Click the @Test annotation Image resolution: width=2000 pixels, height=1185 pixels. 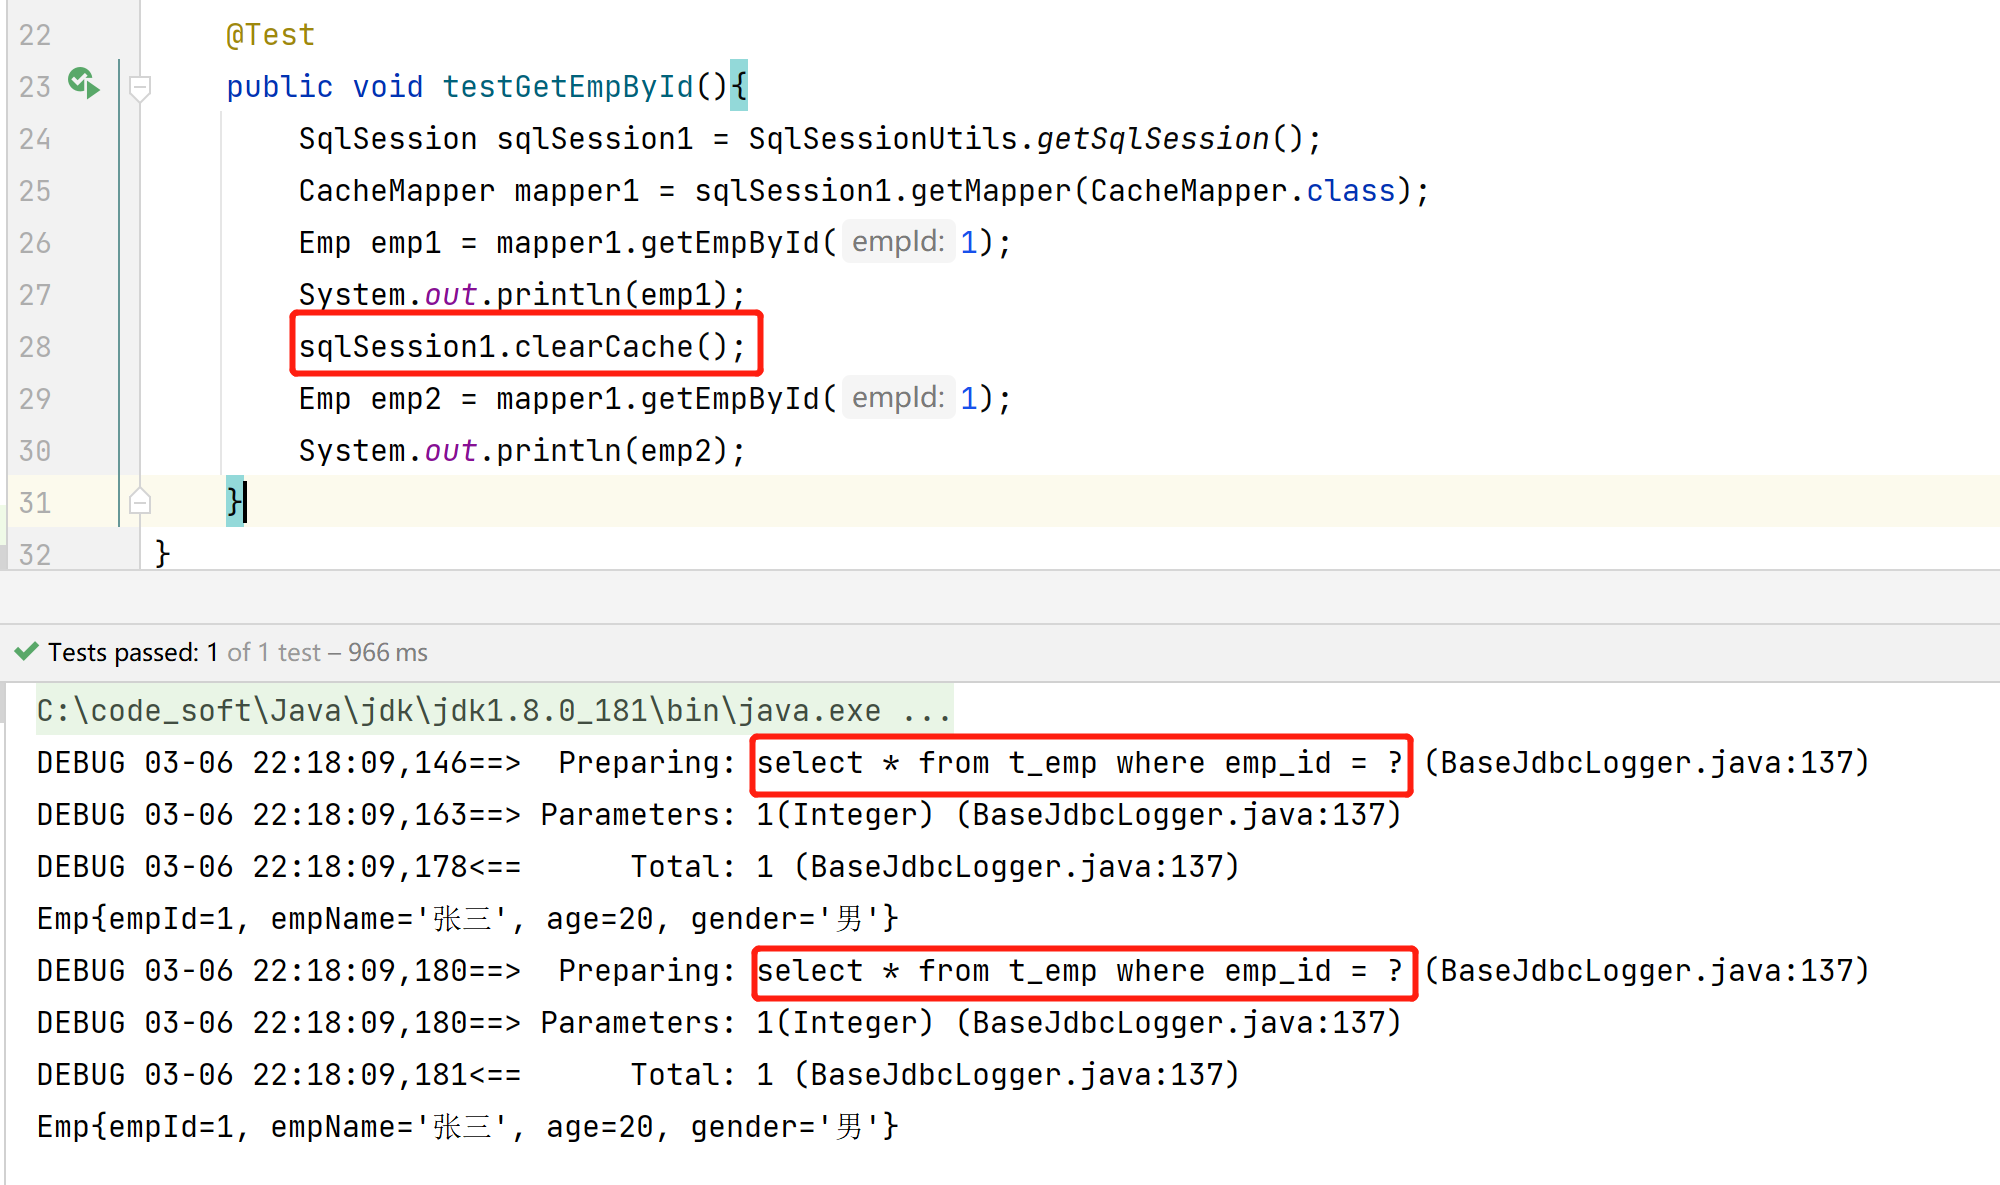pos(270,35)
